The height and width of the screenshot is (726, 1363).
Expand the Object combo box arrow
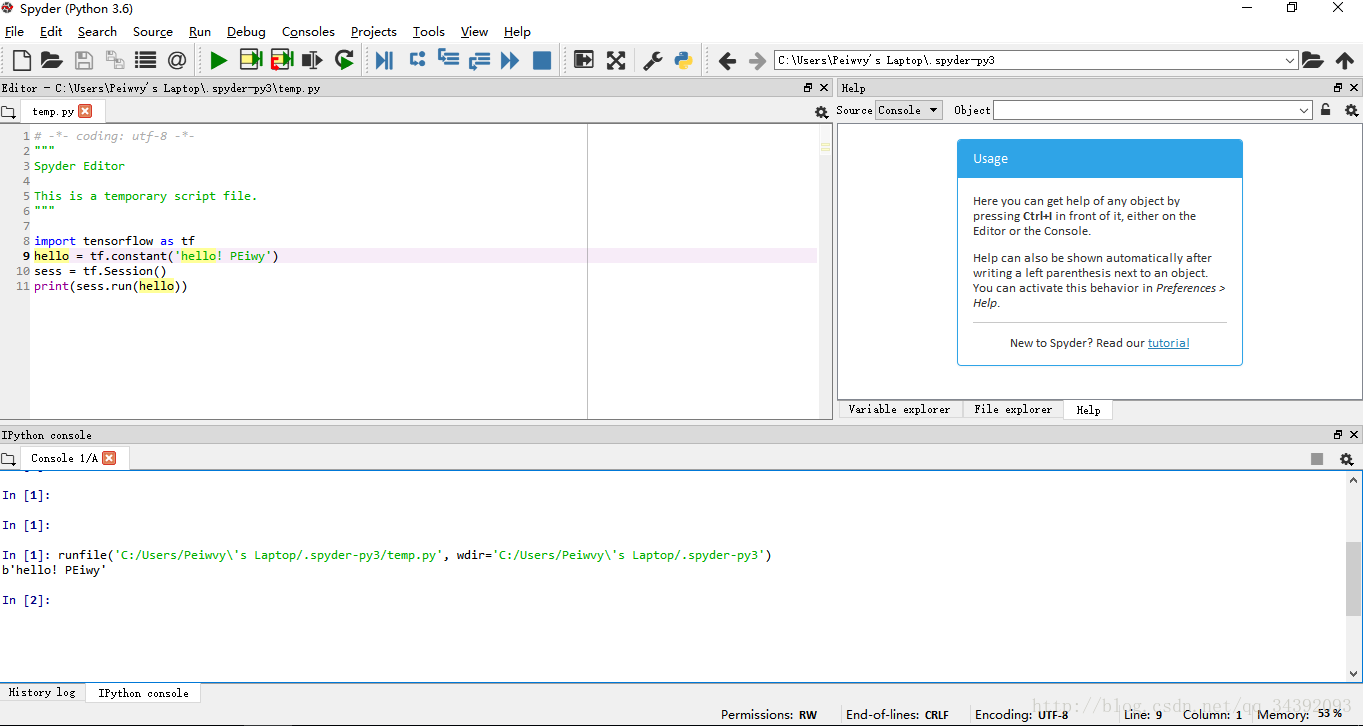[1303, 110]
